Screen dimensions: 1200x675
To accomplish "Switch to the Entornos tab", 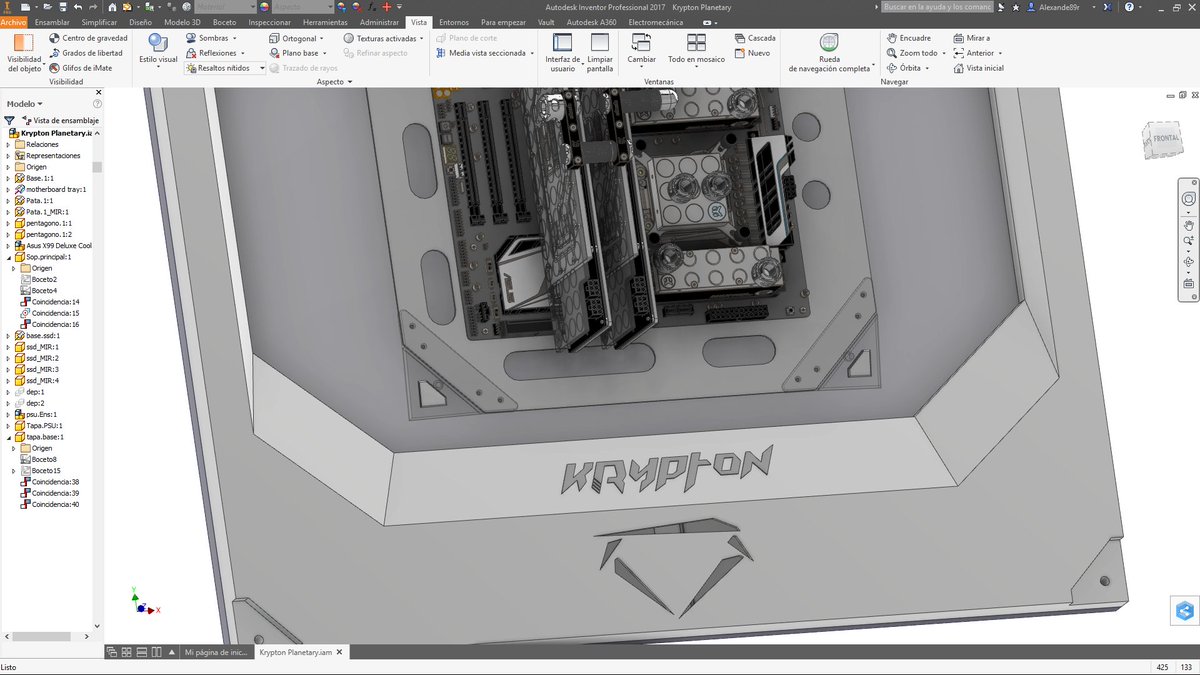I will point(453,21).
